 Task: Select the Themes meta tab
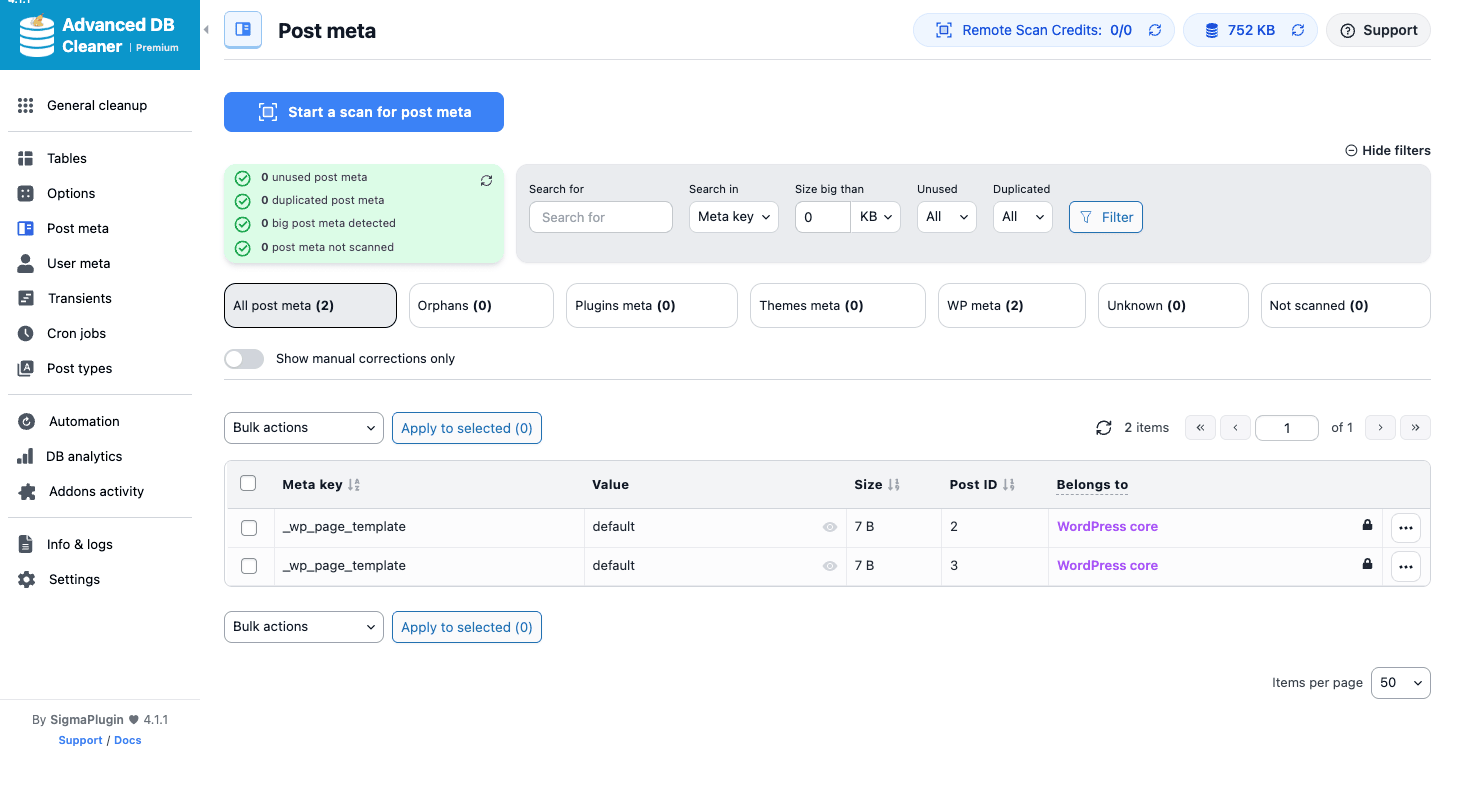coord(838,306)
